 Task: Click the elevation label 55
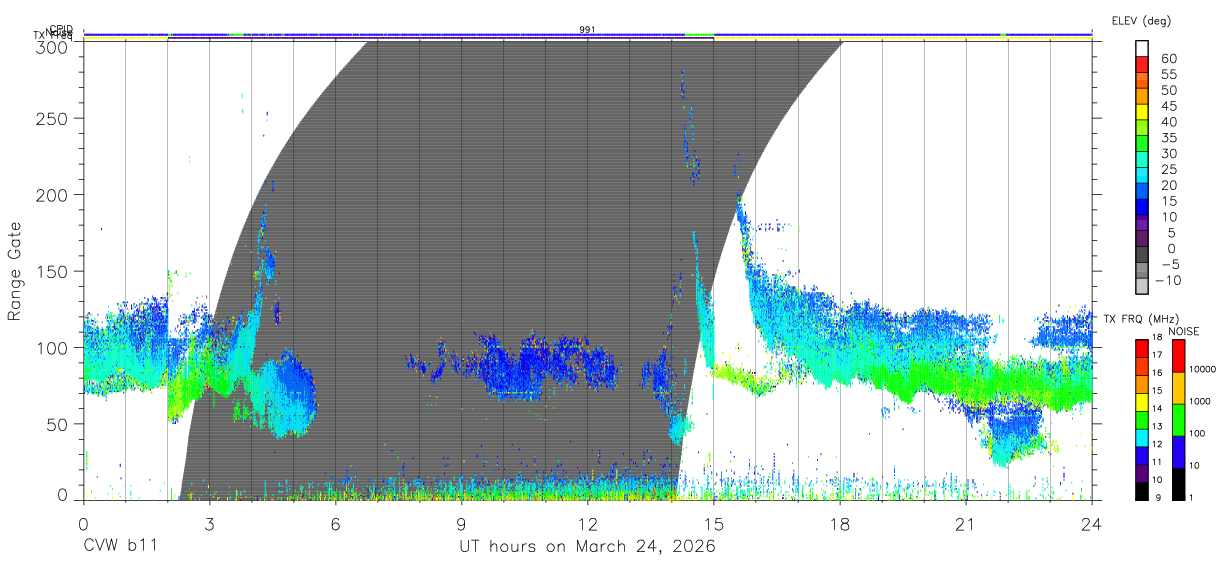point(1168,75)
